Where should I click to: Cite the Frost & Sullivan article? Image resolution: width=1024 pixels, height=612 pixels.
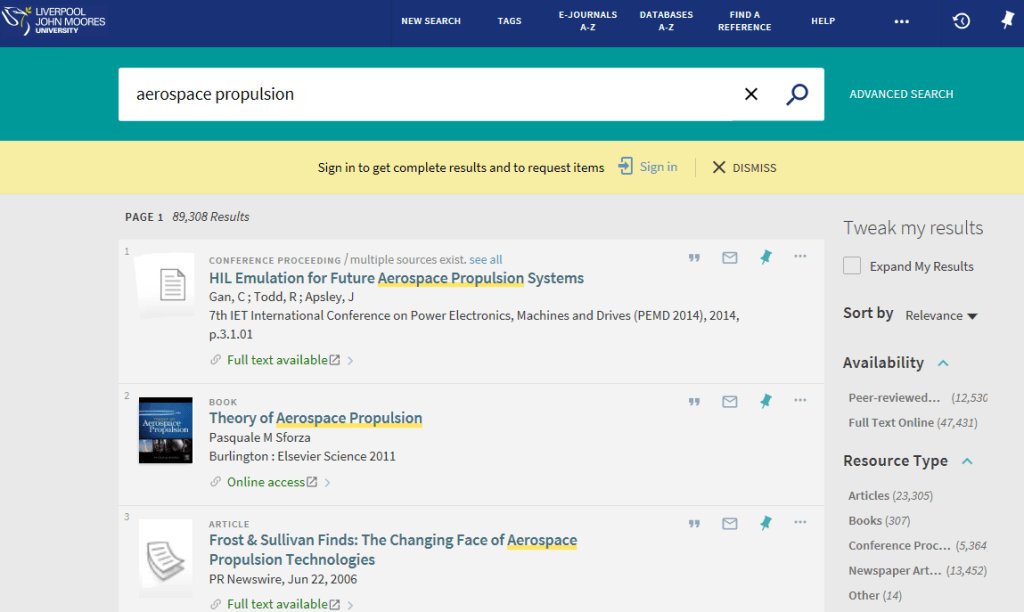point(694,523)
